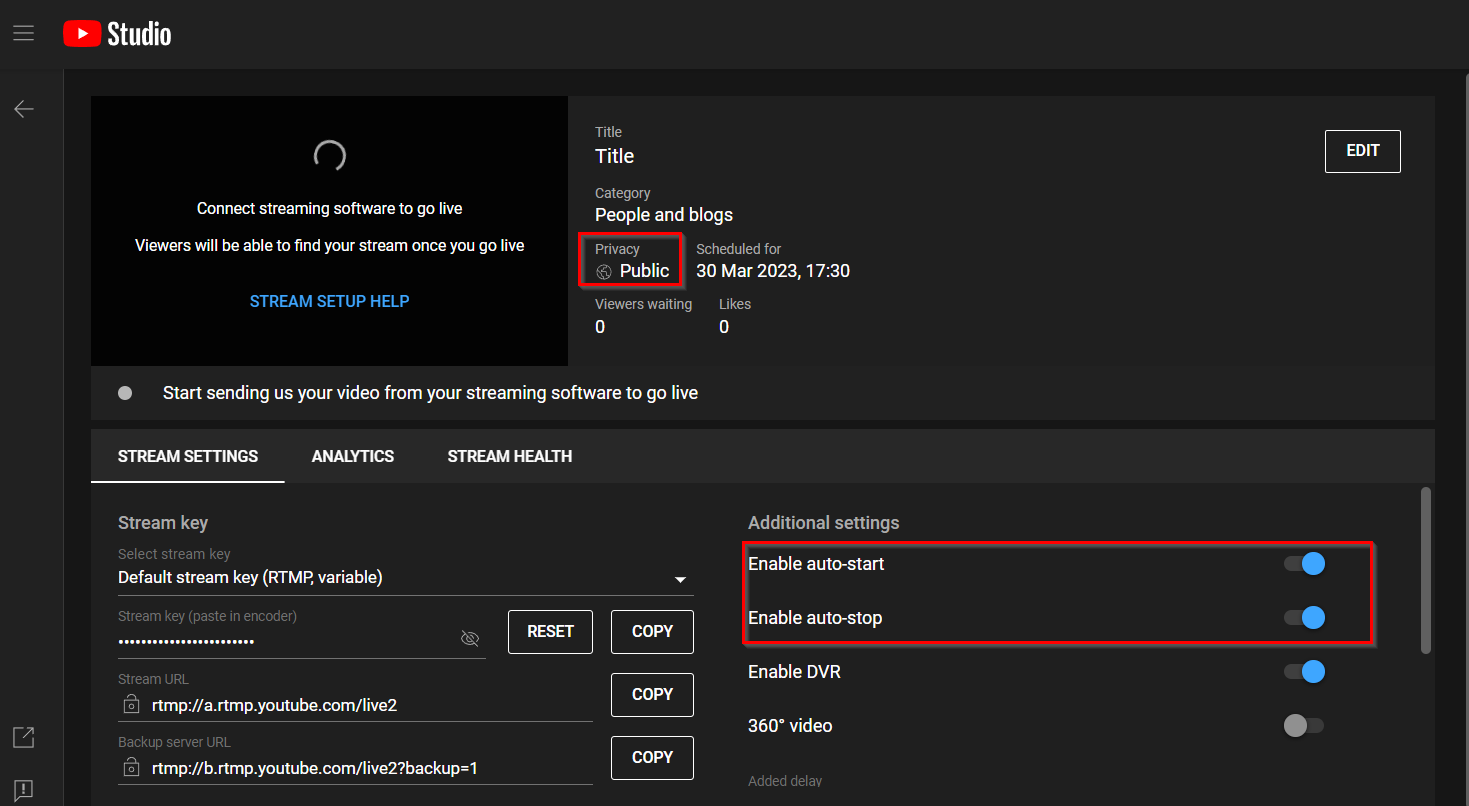Click the settings panel scrollbar
This screenshot has width=1469, height=806.
(x=1427, y=570)
